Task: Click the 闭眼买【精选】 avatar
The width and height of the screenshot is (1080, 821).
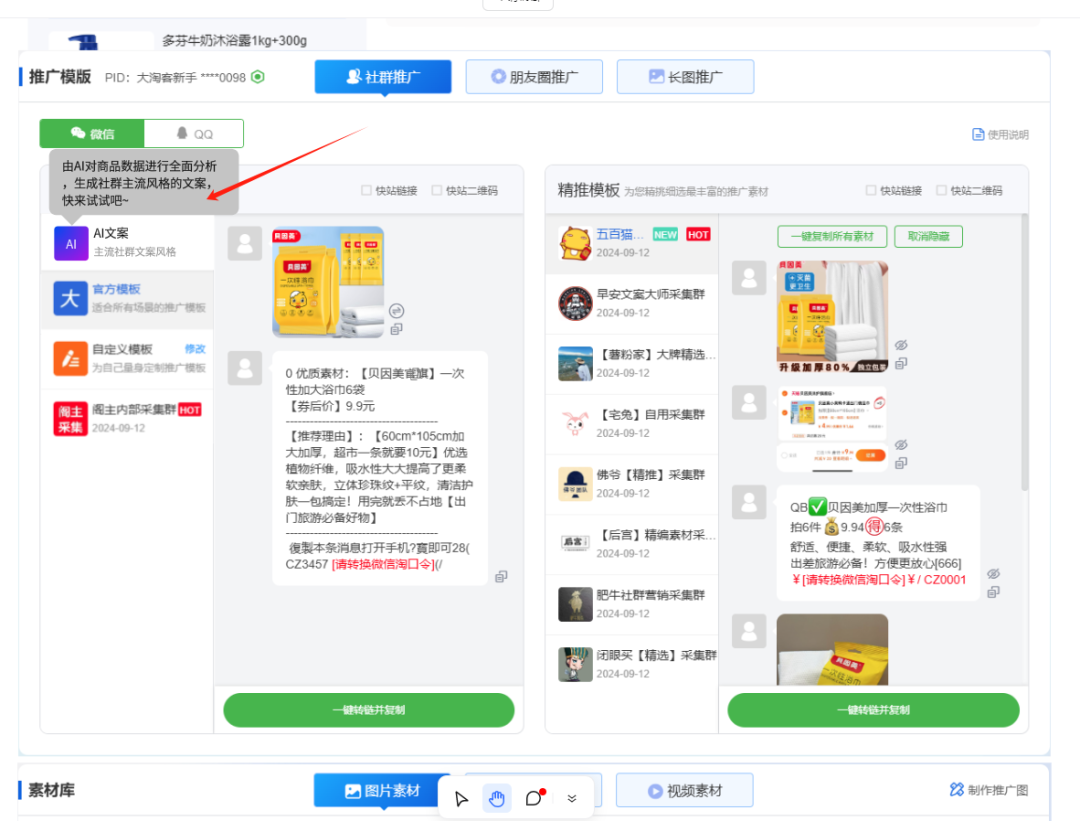Action: (575, 664)
